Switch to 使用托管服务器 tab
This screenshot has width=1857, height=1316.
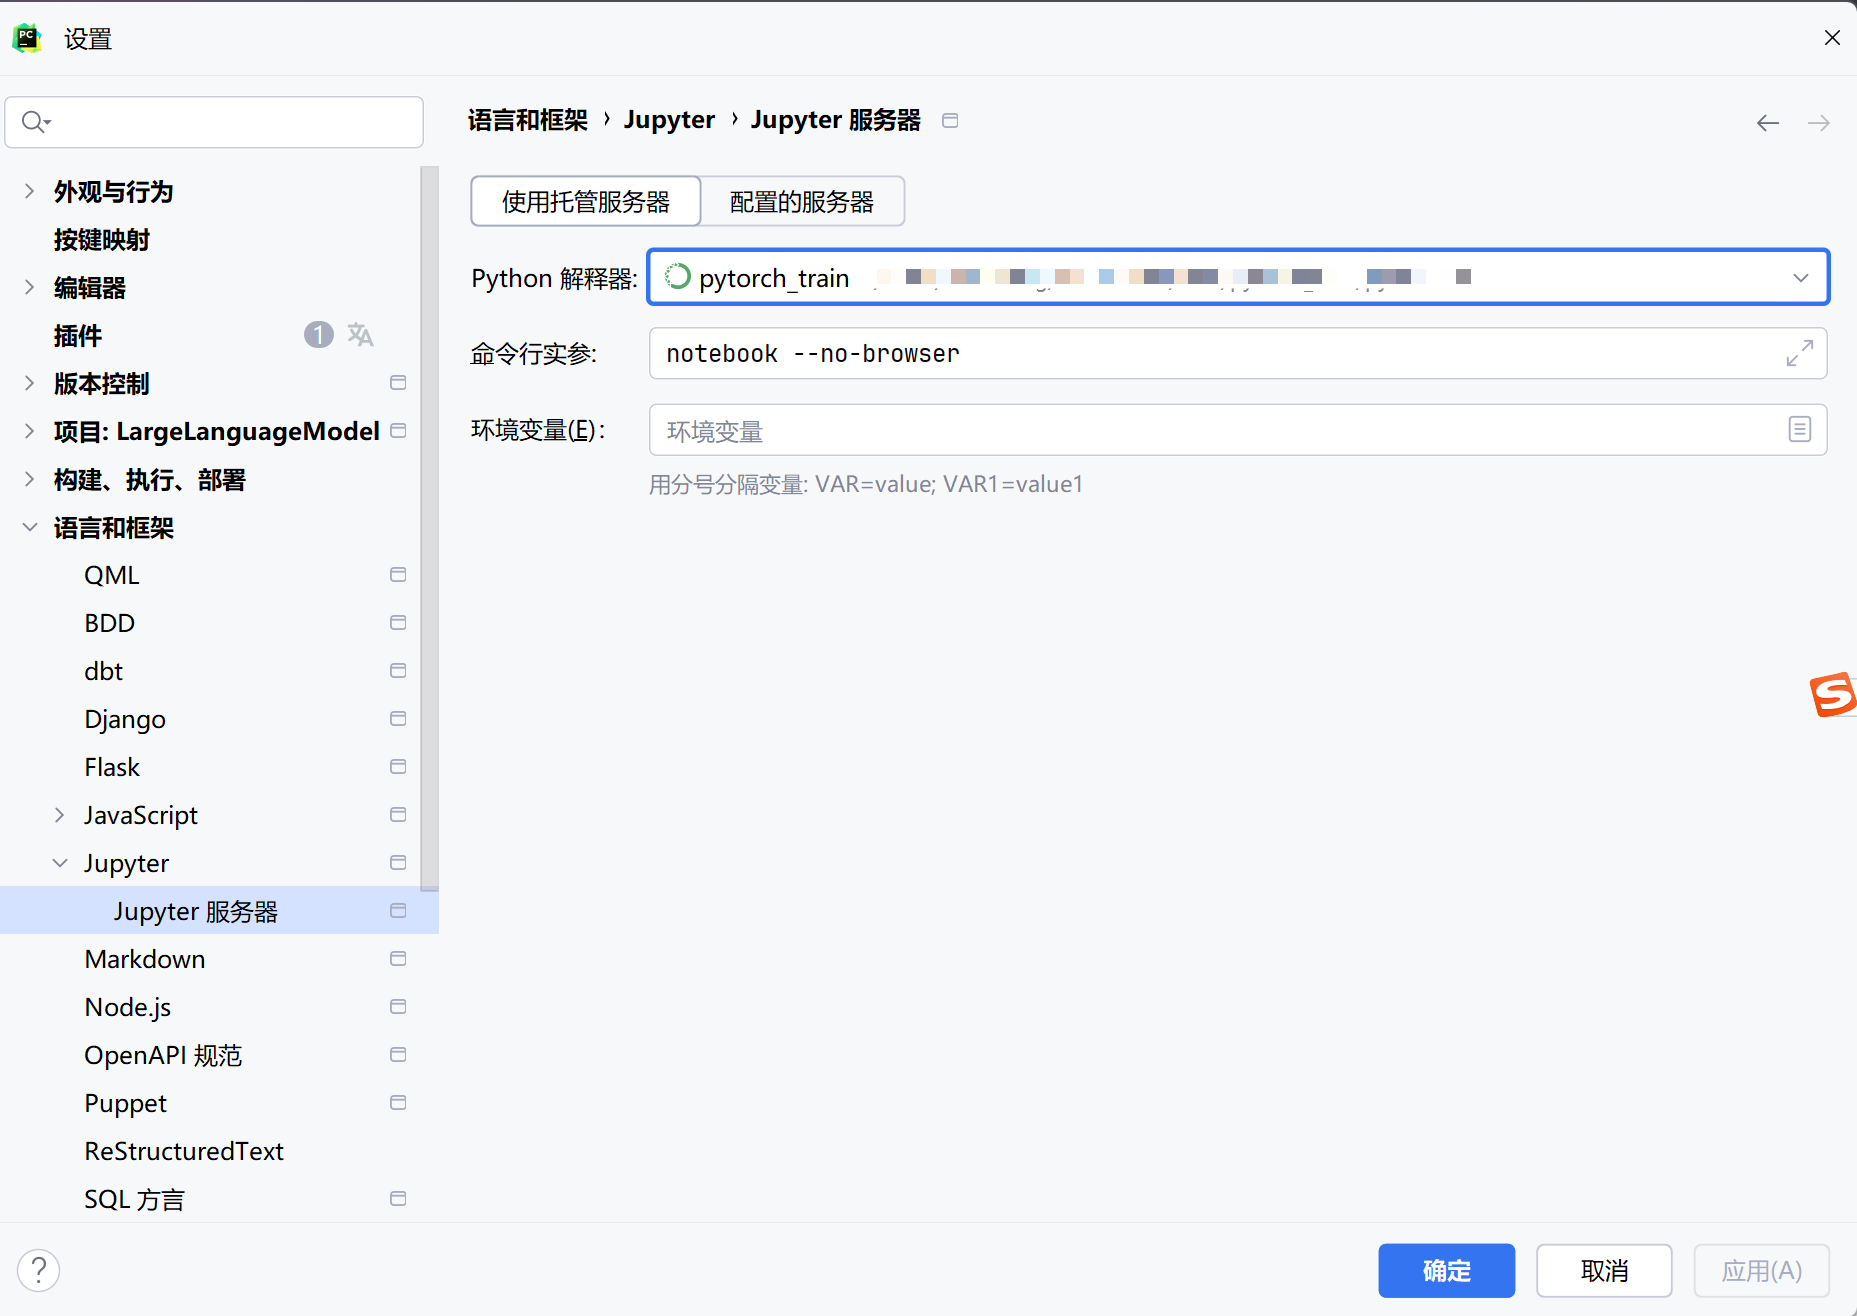[x=586, y=202]
